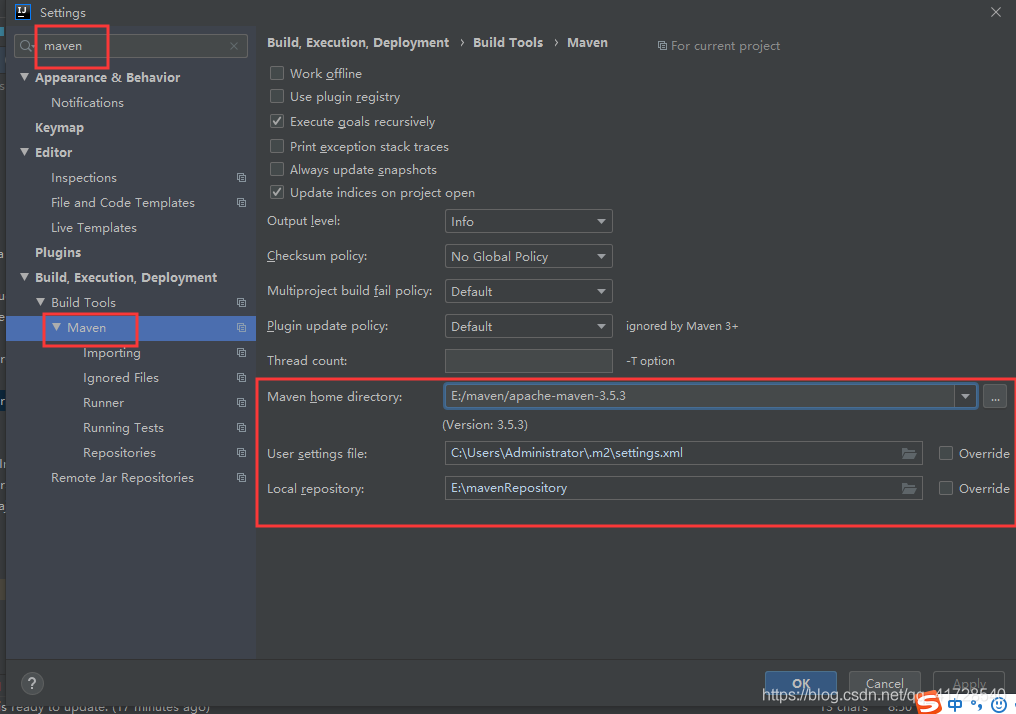
Task: Open the Maven home directory dropdown arrow
Action: pos(965,397)
